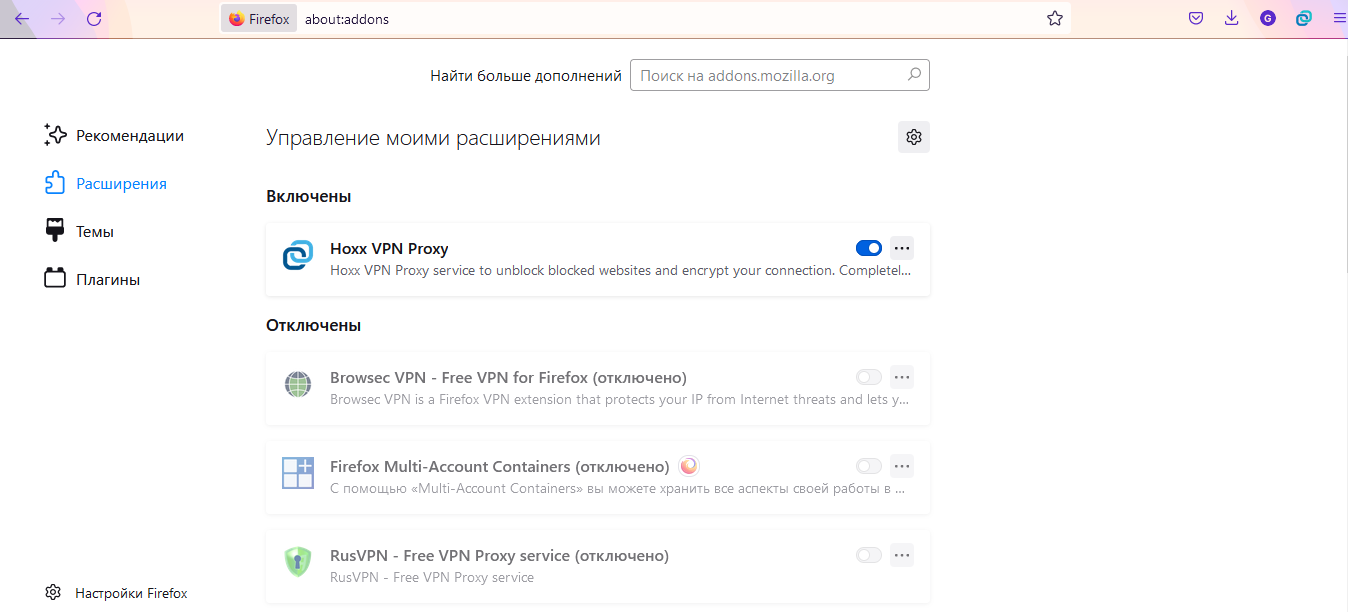Open Hoxx VPN Proxy more options menu

coord(902,248)
